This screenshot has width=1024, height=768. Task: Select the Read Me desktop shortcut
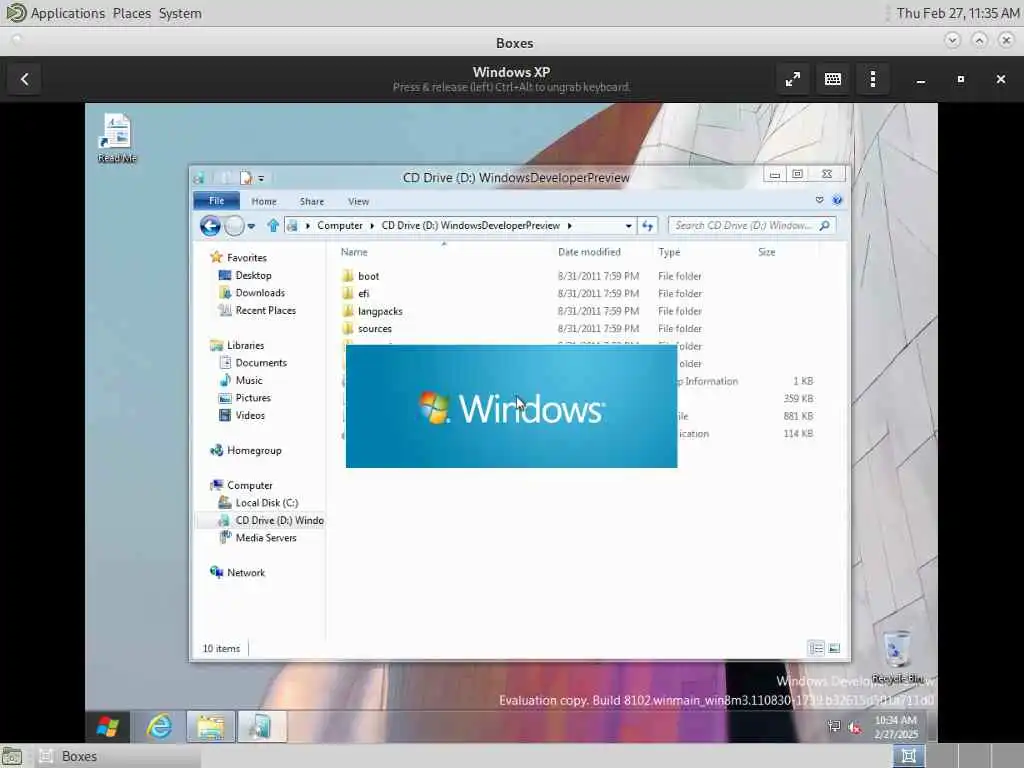[x=117, y=138]
